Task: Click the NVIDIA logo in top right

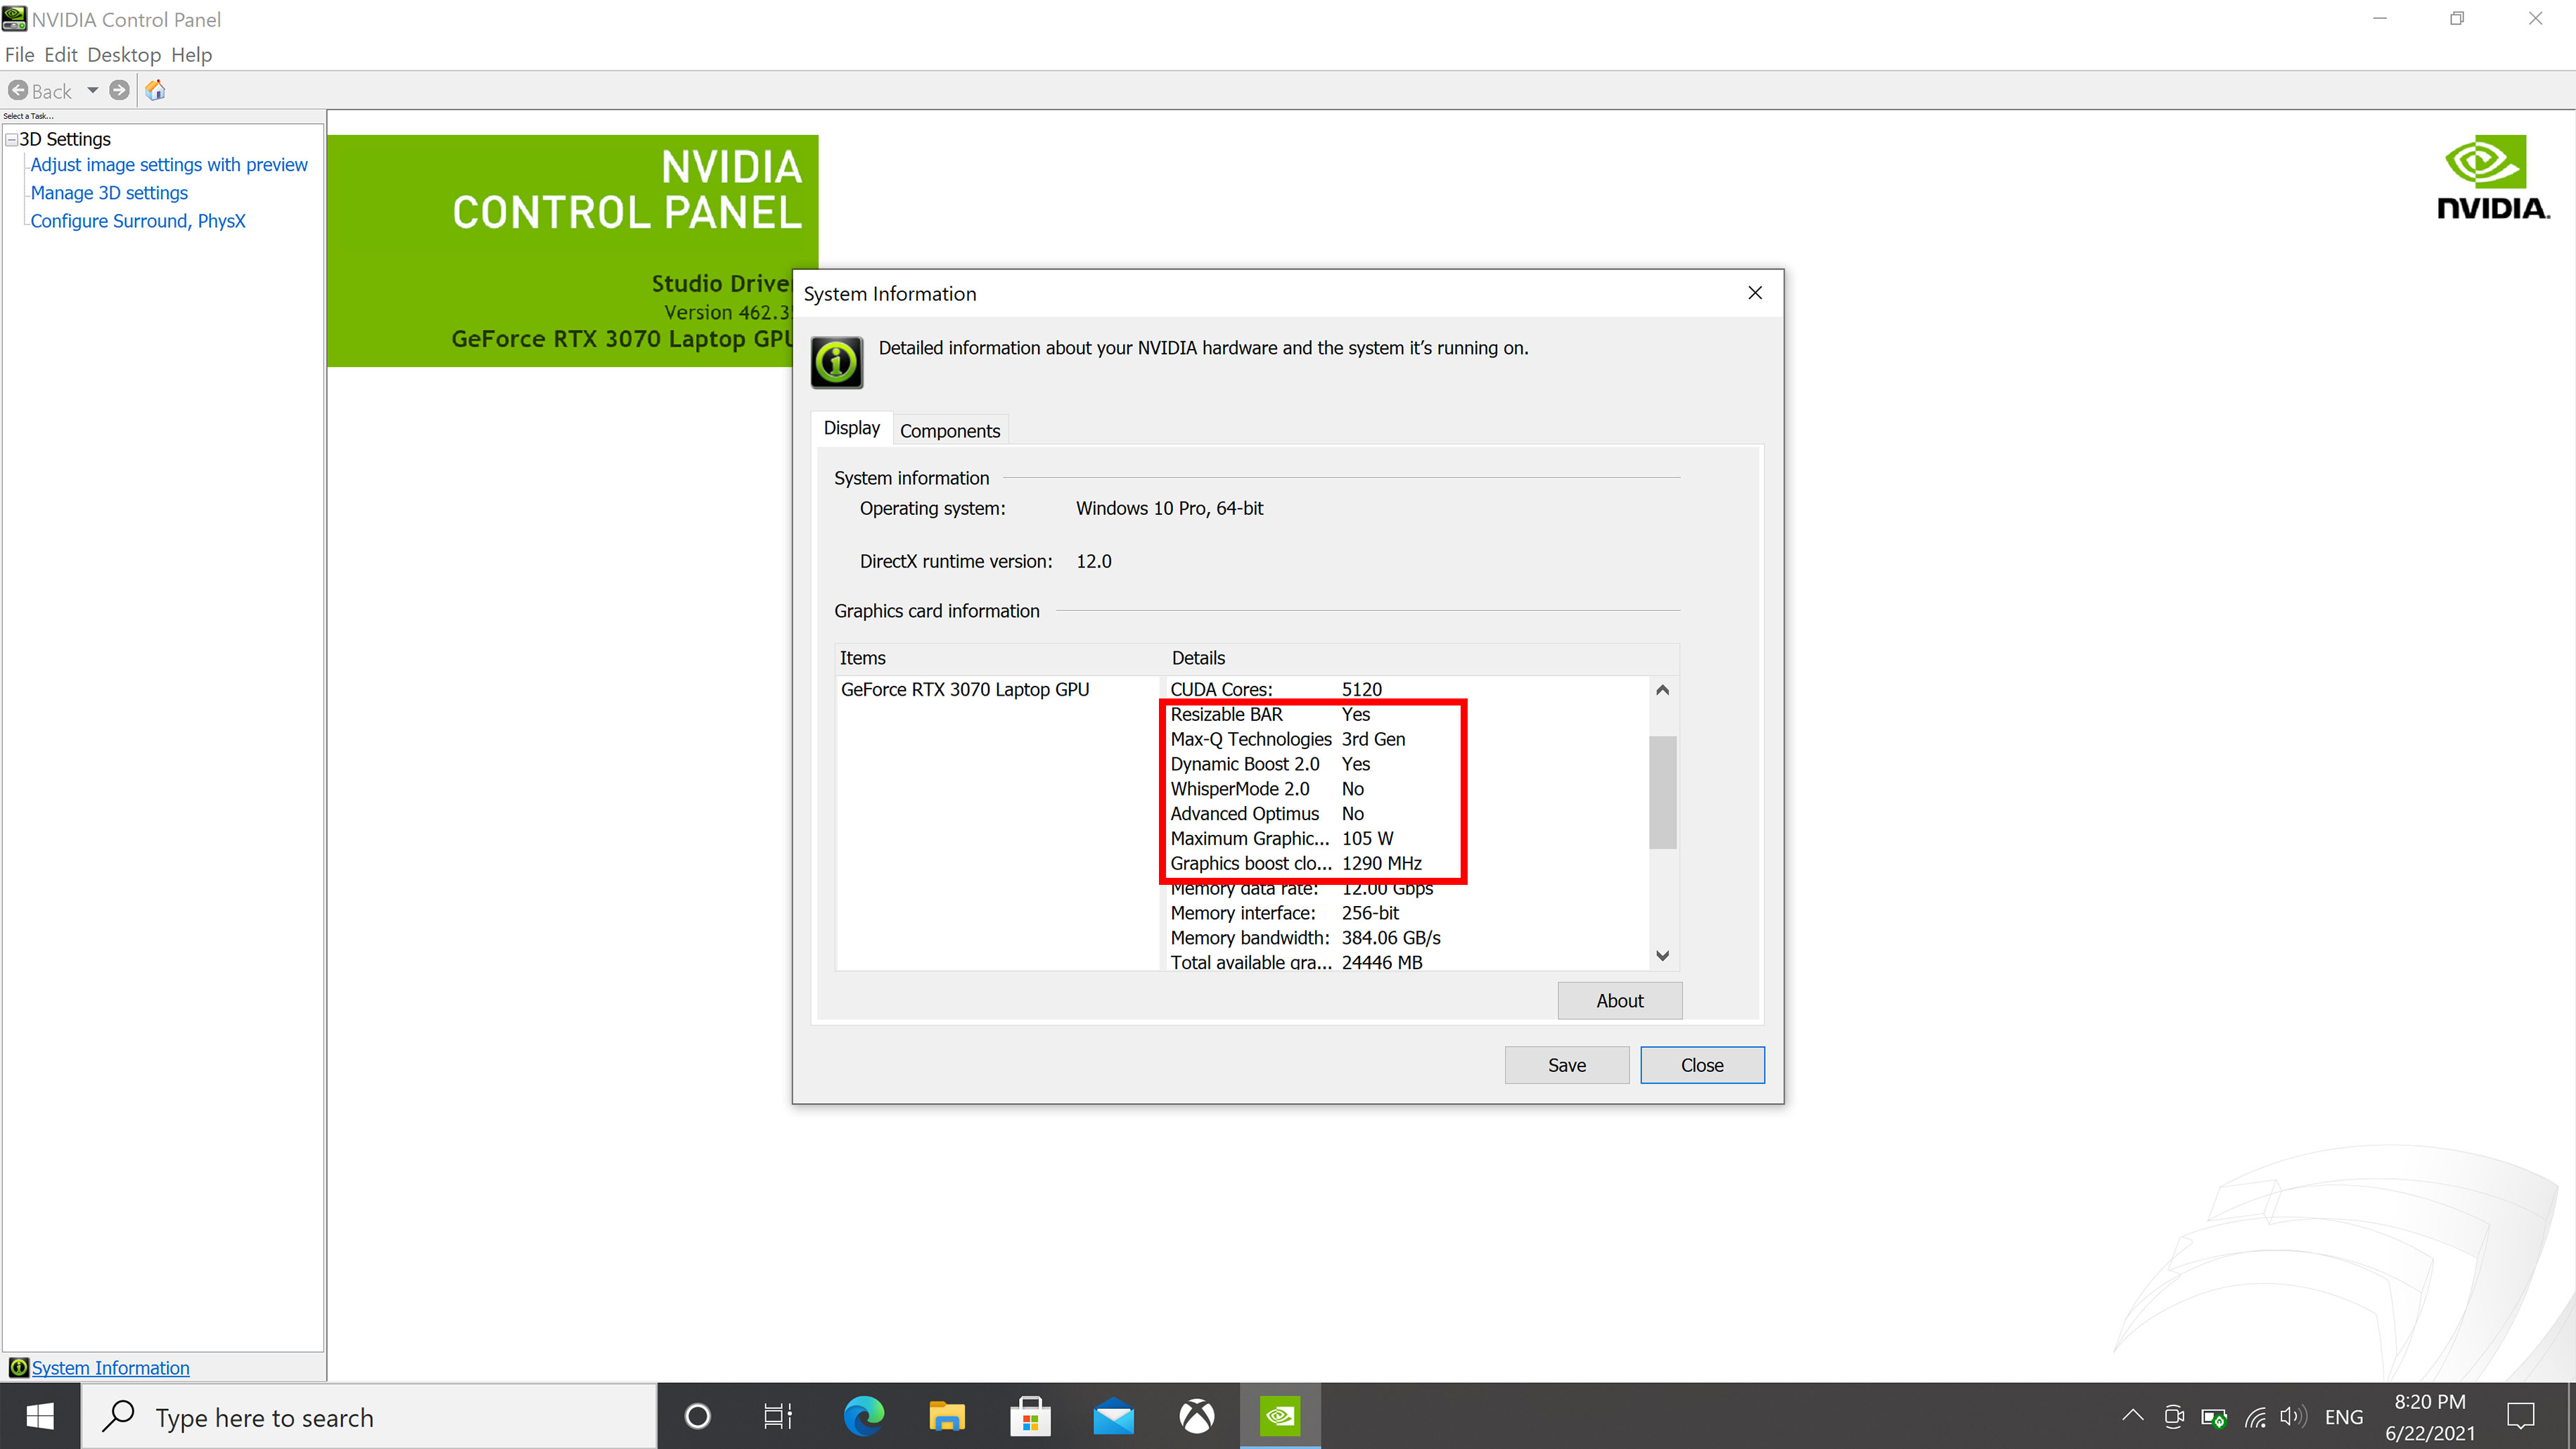Action: [2492, 177]
